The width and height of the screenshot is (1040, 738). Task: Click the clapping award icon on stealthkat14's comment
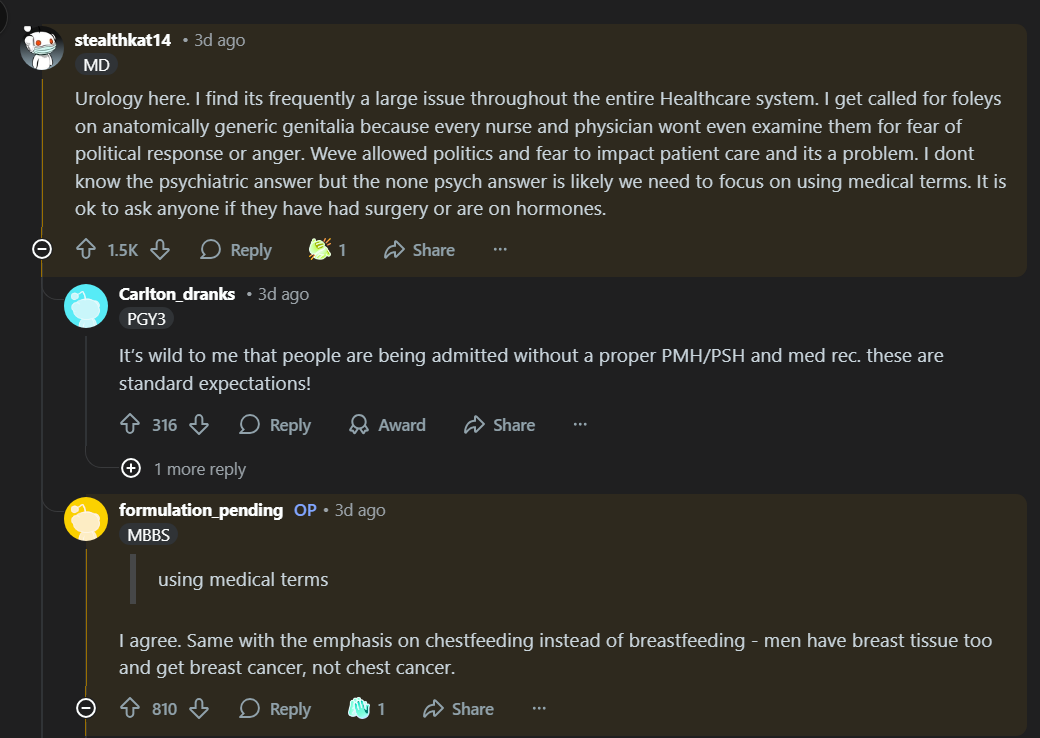(x=320, y=249)
